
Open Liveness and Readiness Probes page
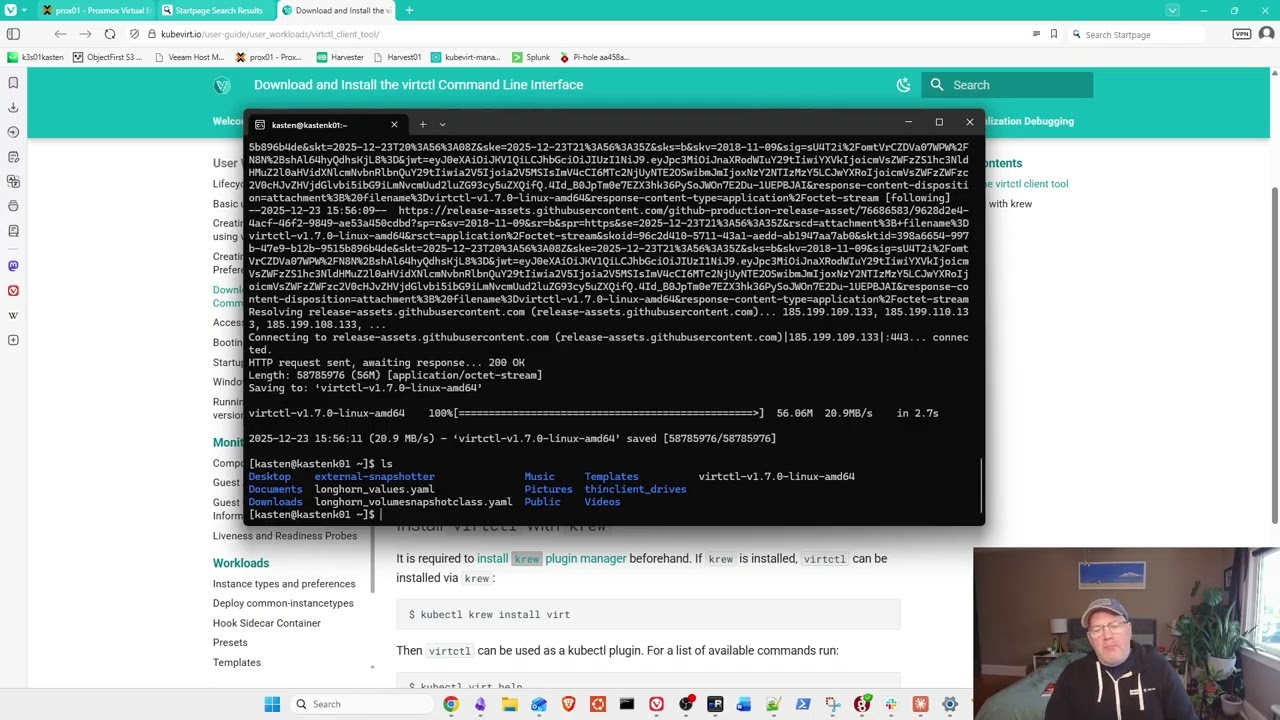point(285,536)
